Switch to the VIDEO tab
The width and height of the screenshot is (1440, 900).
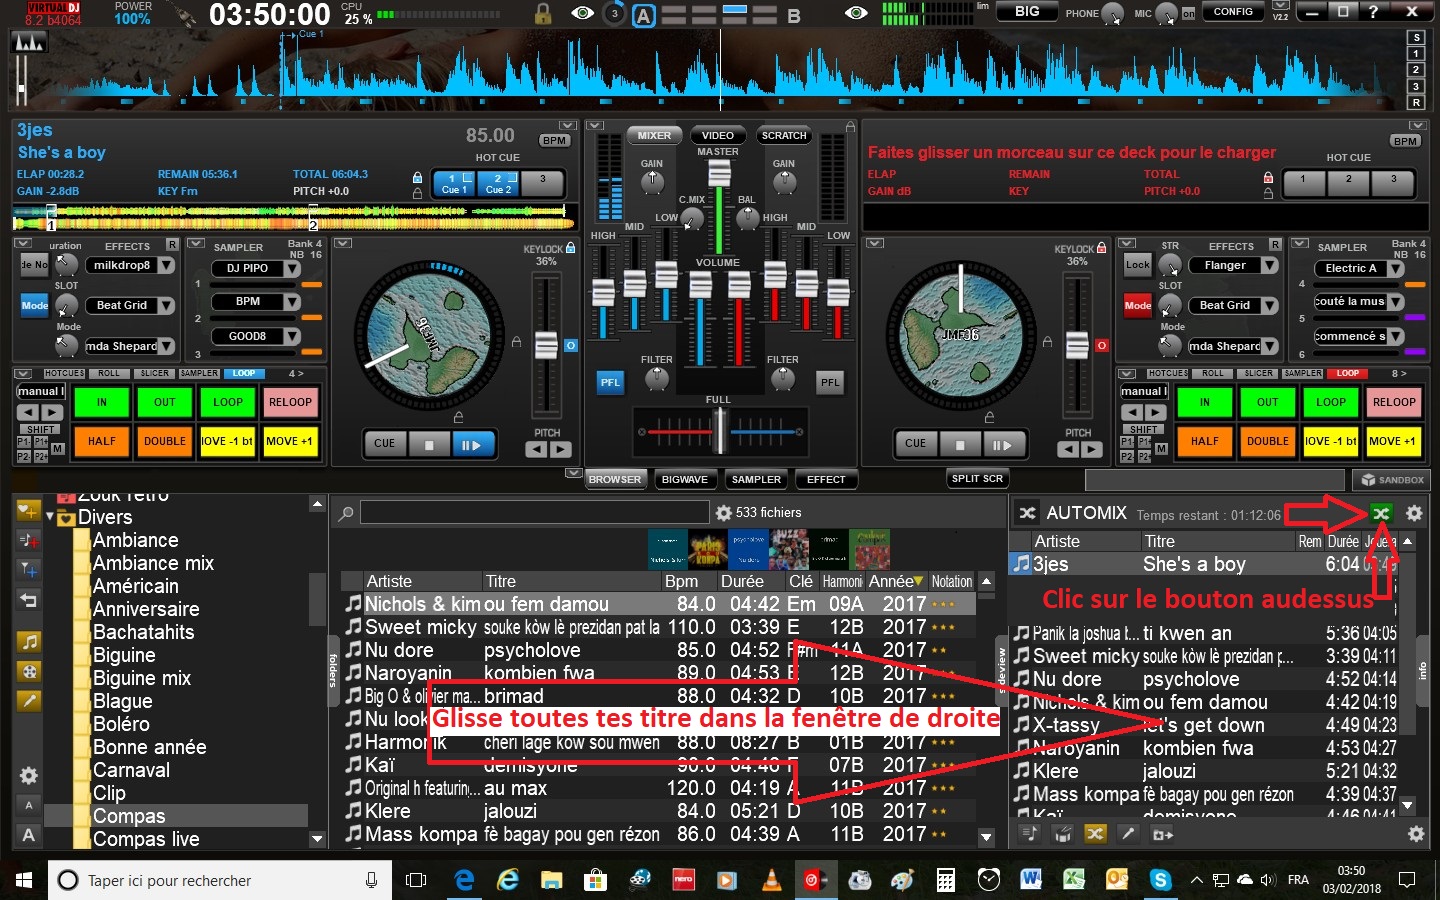[x=717, y=136]
